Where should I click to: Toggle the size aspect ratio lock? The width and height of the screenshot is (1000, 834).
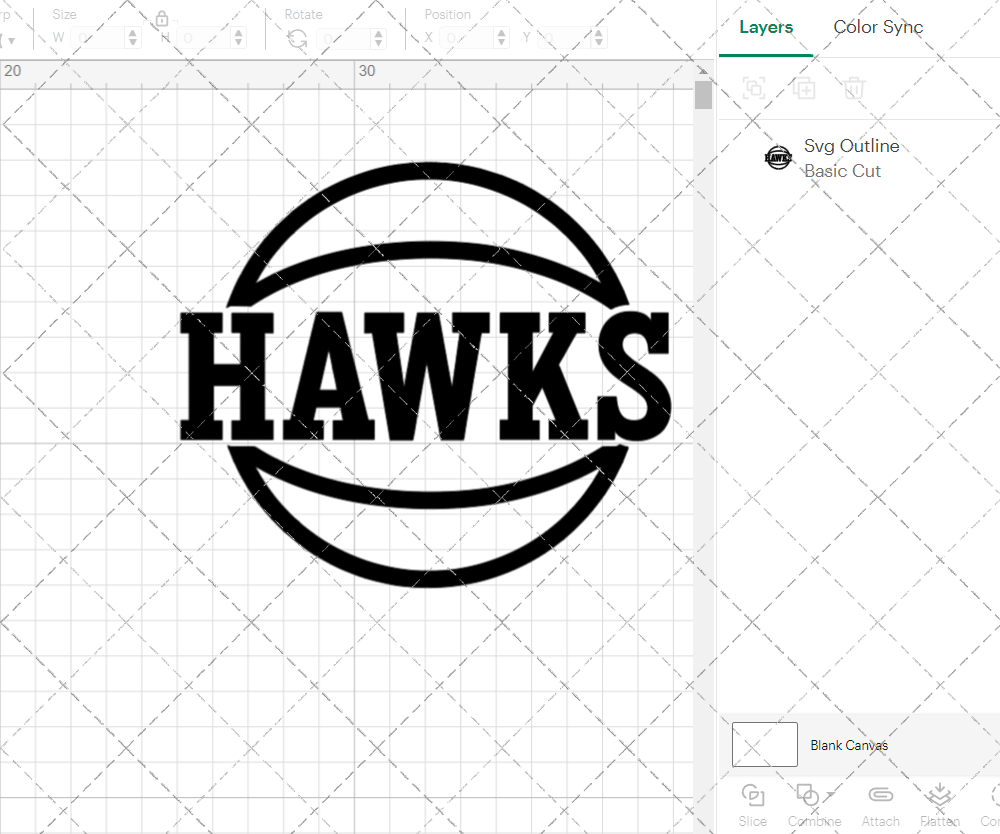click(162, 18)
